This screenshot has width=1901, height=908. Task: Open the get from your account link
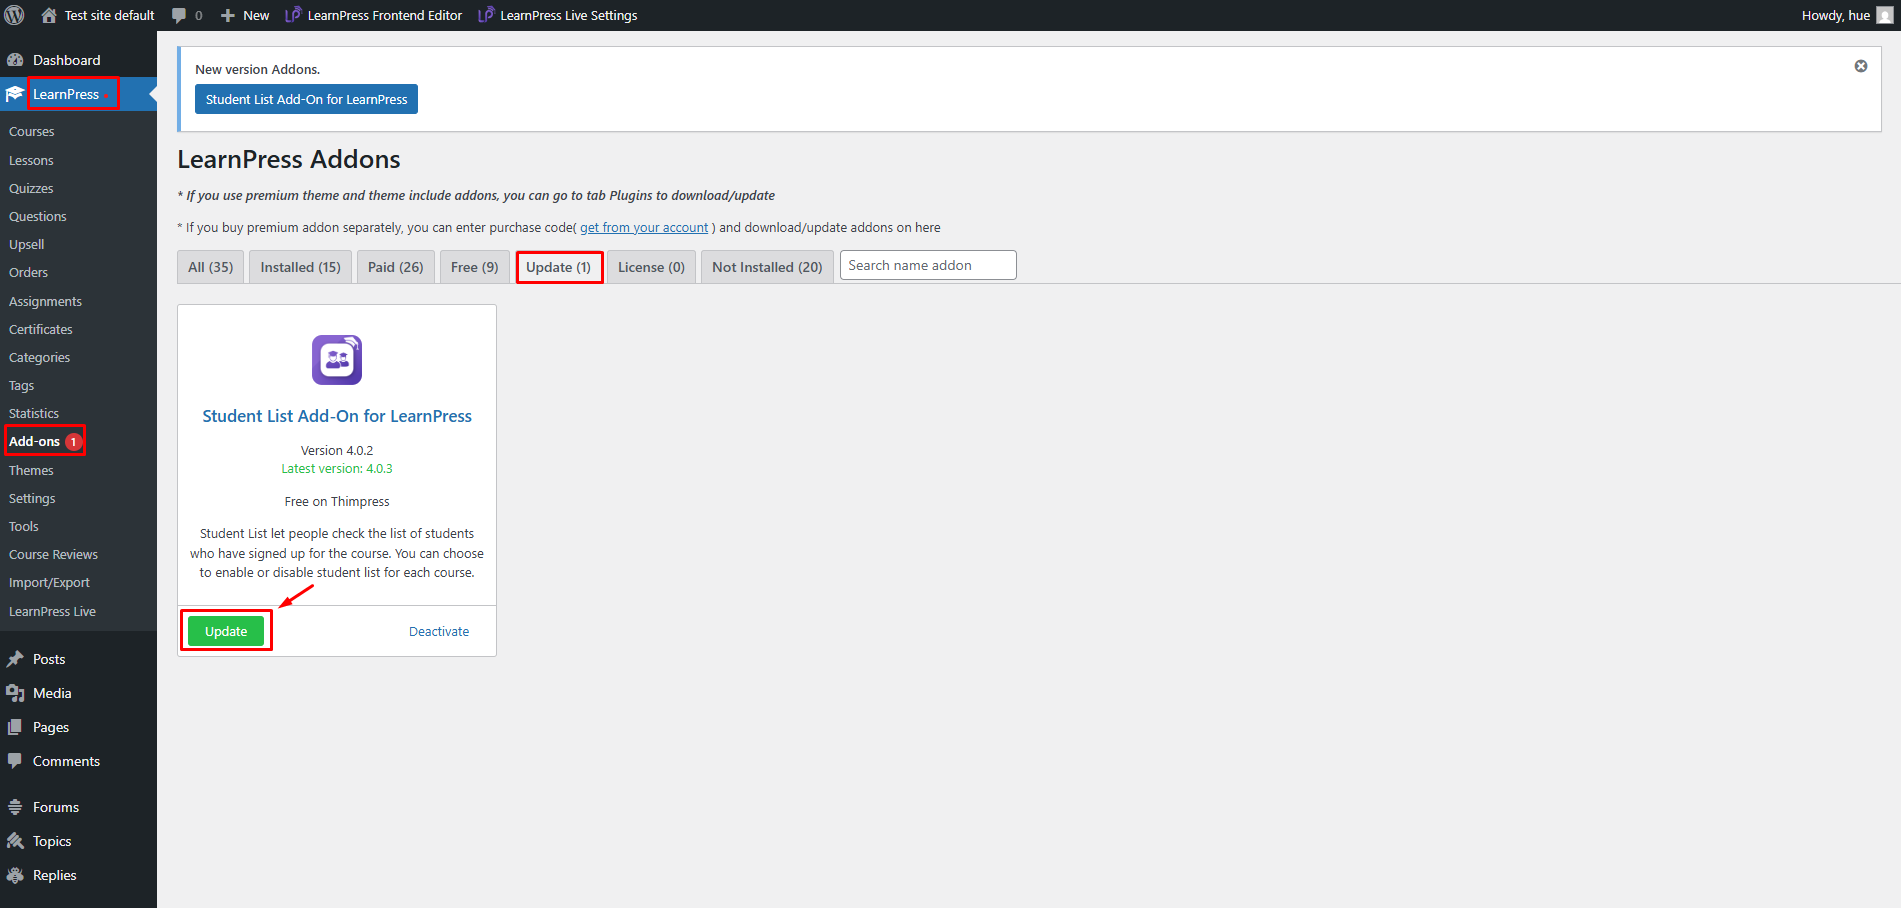(644, 228)
